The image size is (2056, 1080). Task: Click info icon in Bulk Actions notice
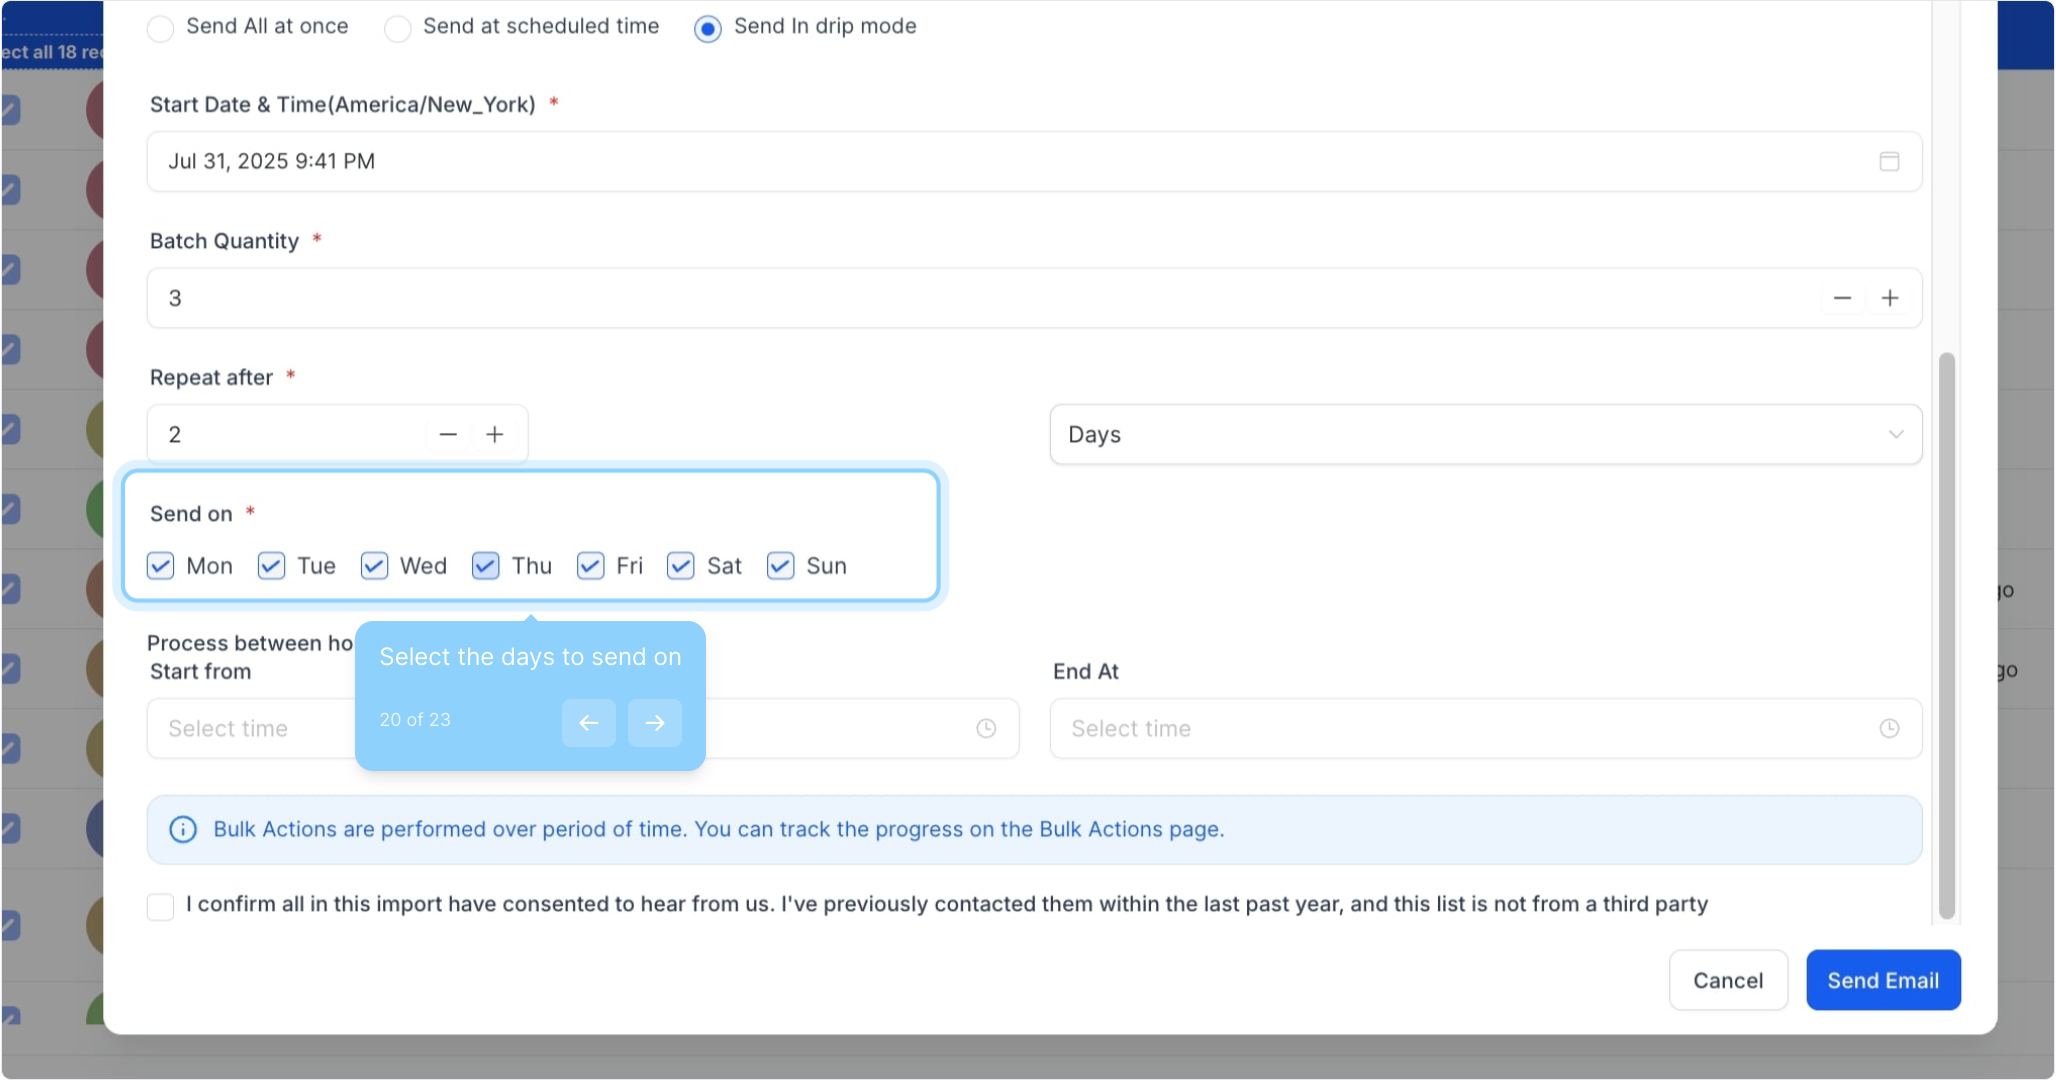click(183, 829)
